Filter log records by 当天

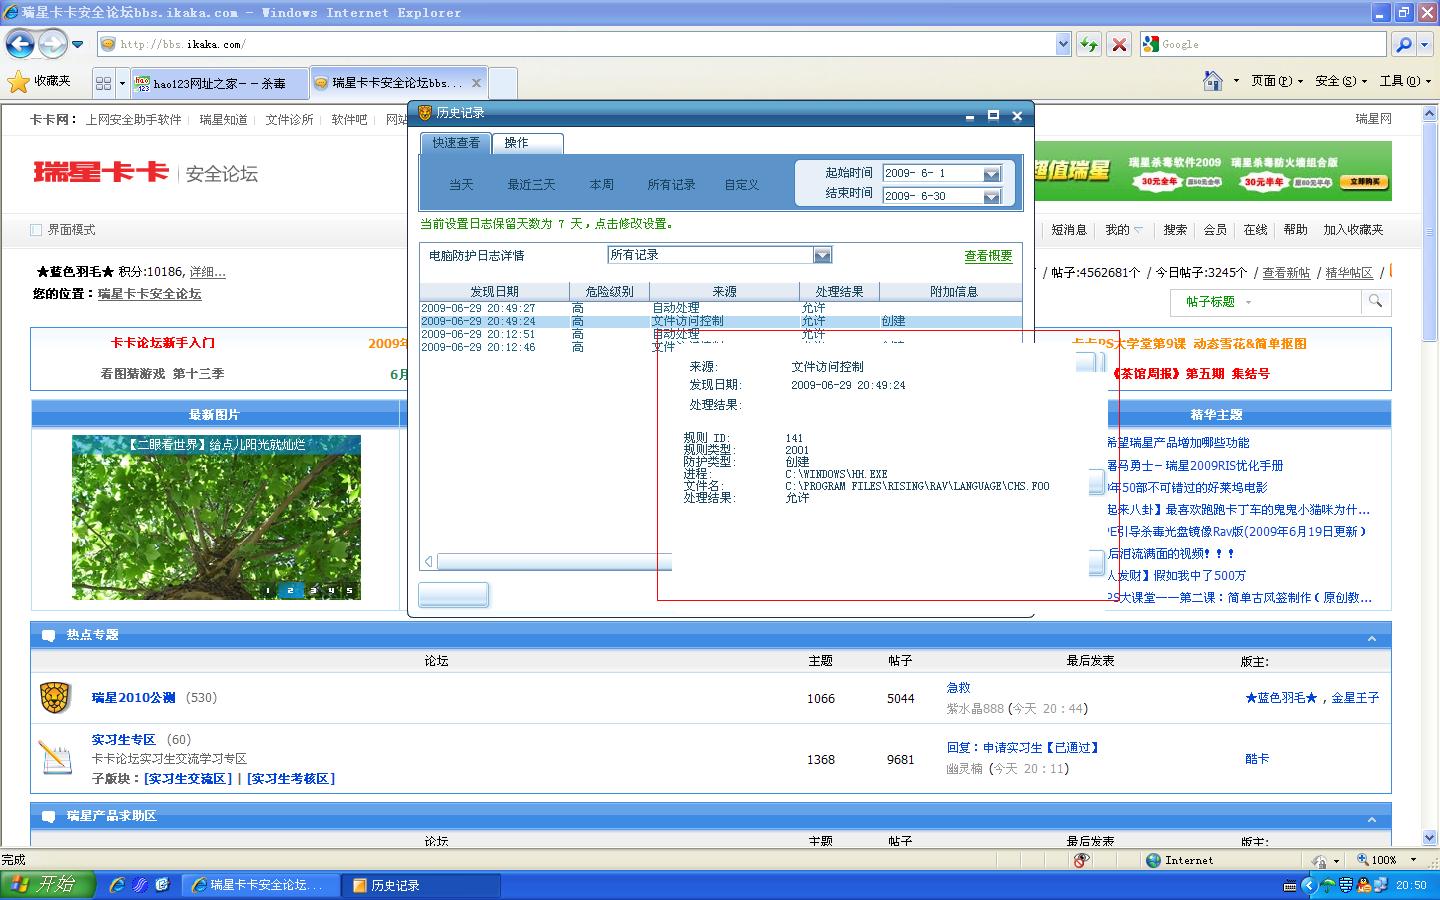pos(461,185)
